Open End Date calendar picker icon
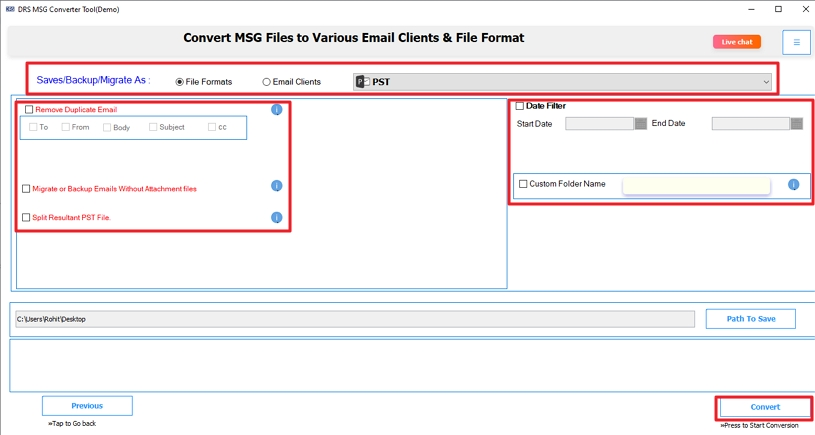815x435 pixels. pyautogui.click(x=797, y=124)
